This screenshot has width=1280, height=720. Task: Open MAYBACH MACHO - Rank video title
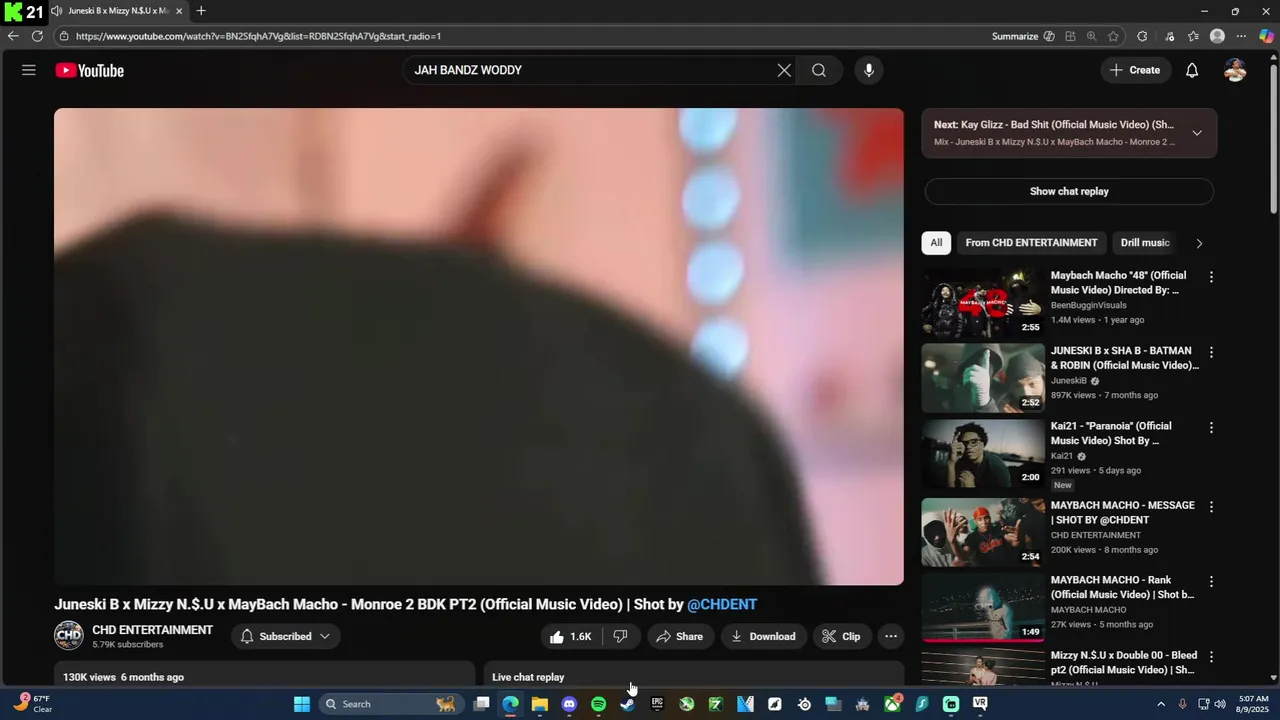pos(1122,587)
